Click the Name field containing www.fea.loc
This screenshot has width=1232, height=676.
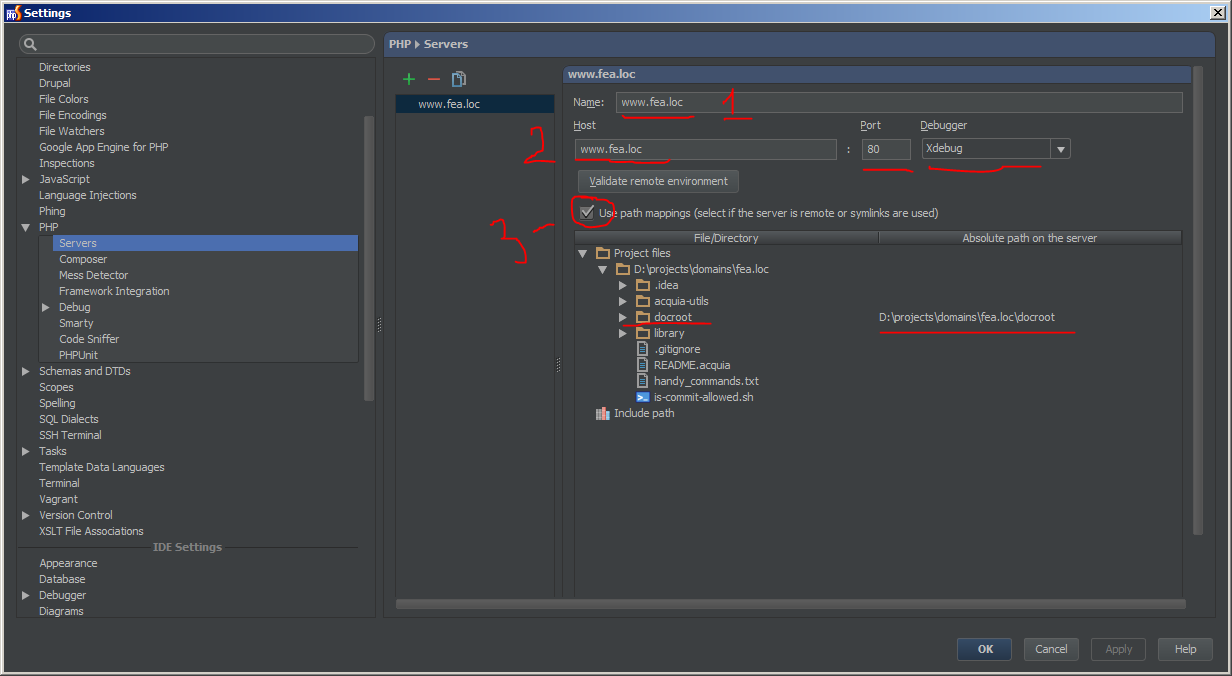[898, 102]
